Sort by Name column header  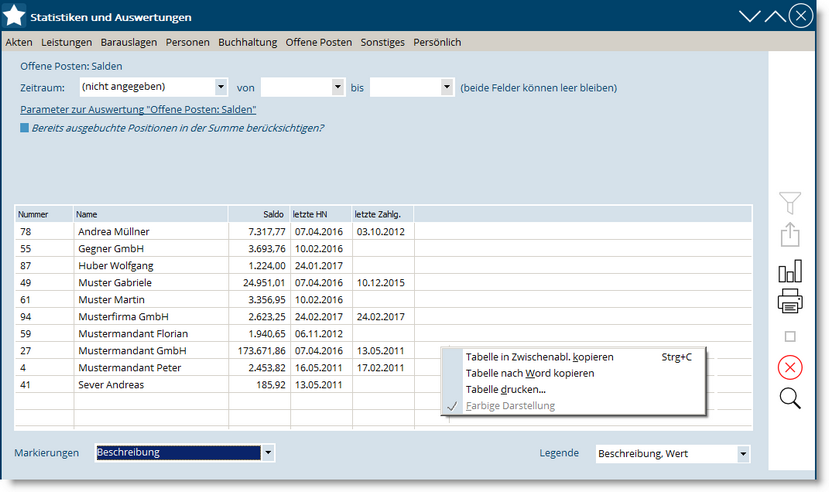click(151, 214)
